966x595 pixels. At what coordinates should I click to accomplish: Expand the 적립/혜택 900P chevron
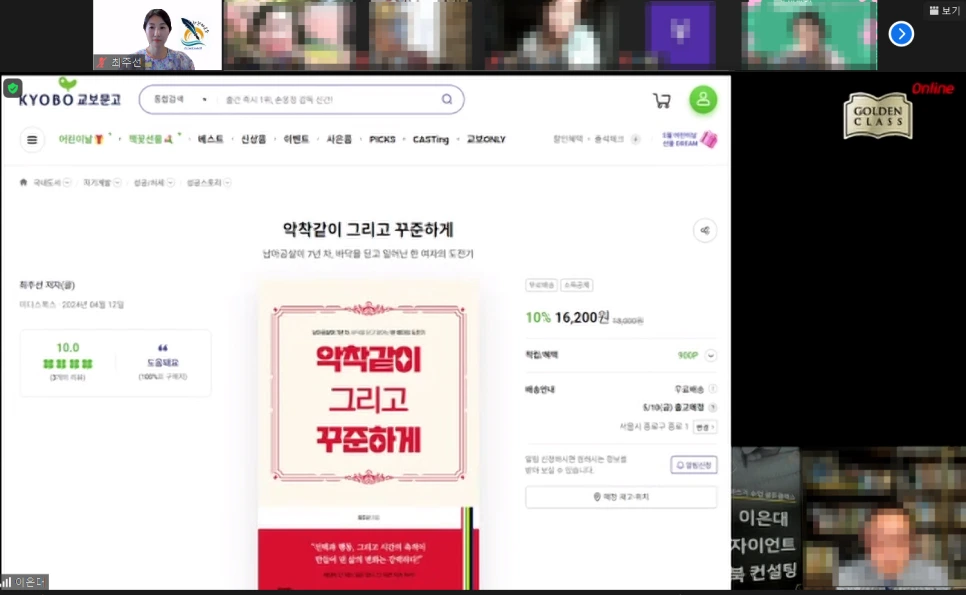(x=710, y=355)
